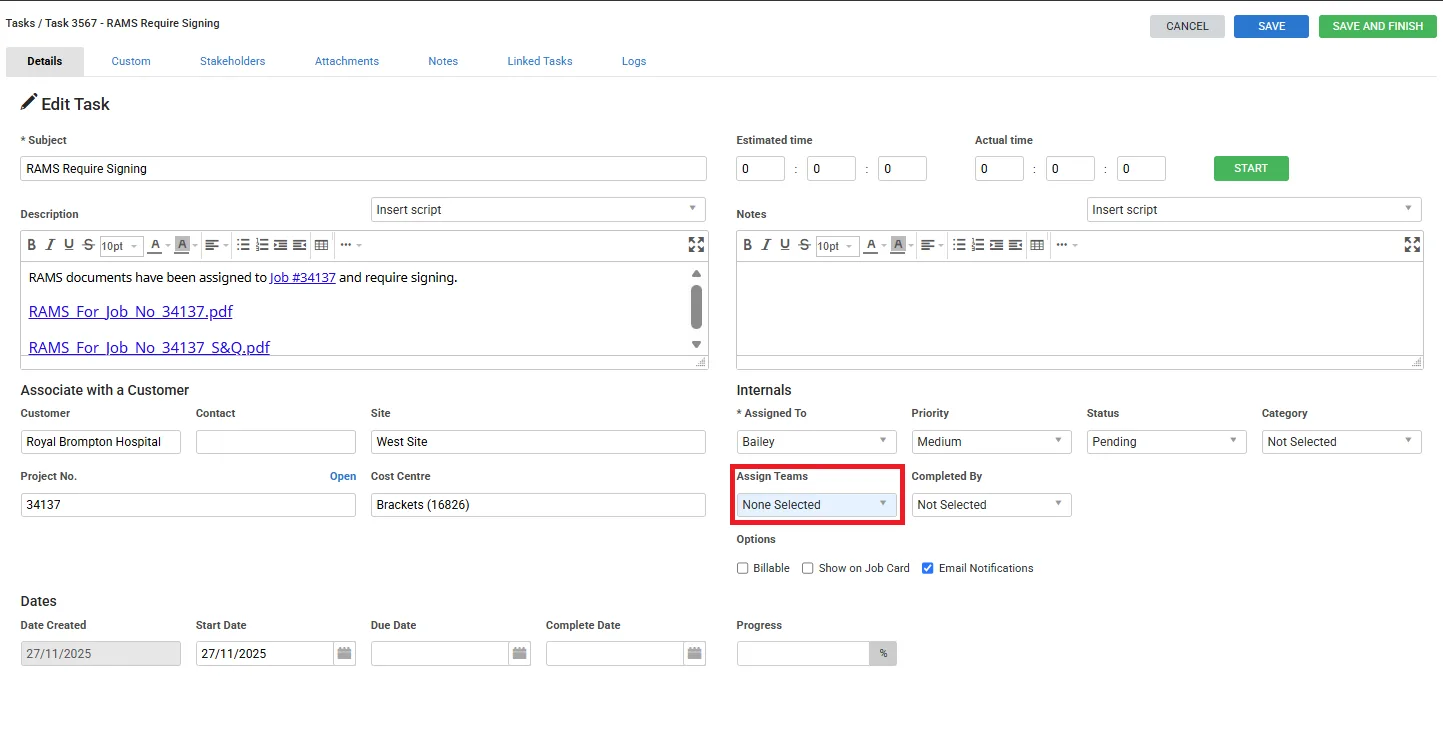Show the Logs tab

pyautogui.click(x=634, y=61)
